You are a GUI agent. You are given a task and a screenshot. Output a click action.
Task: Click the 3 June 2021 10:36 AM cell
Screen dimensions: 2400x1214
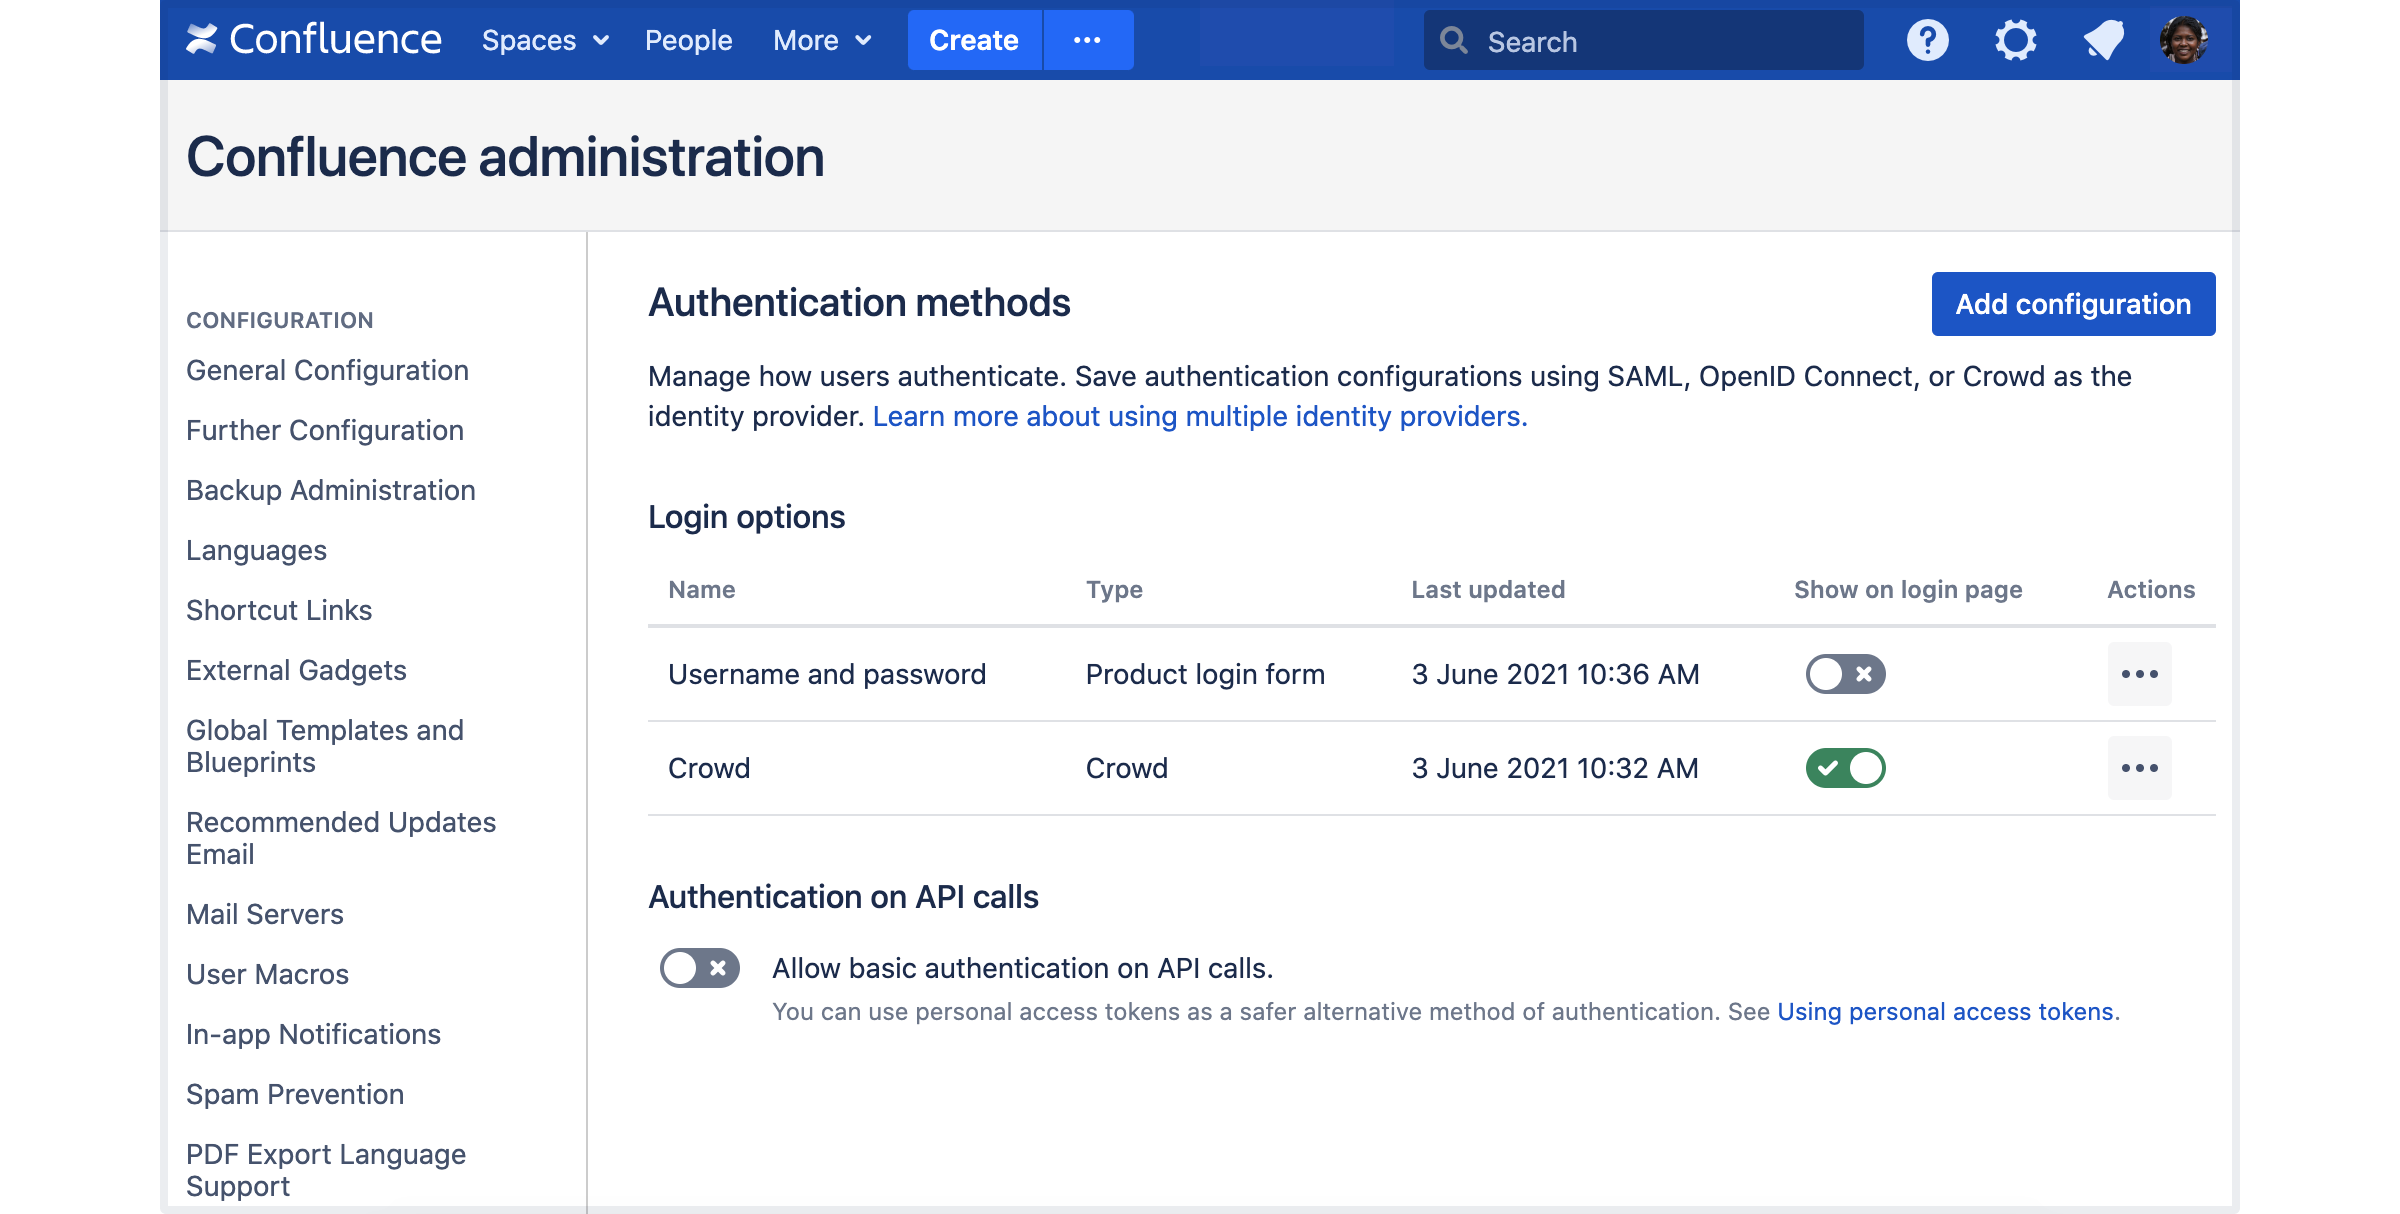(1555, 674)
